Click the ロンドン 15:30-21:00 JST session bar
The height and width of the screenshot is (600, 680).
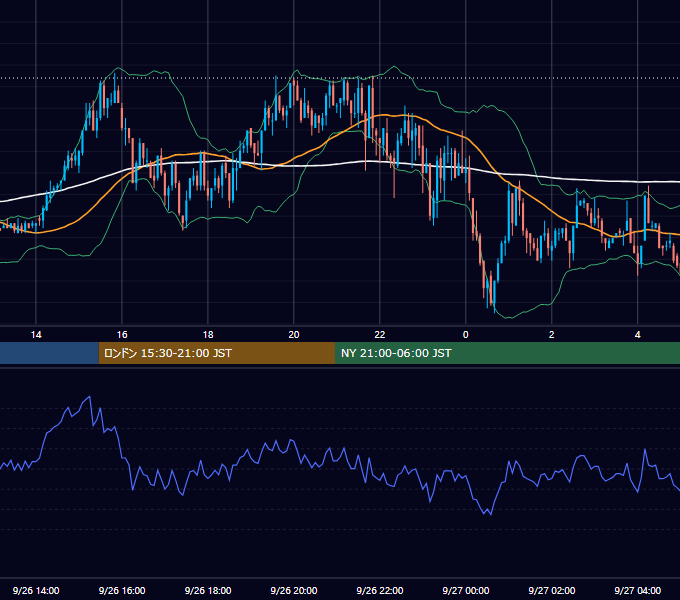[x=217, y=353]
